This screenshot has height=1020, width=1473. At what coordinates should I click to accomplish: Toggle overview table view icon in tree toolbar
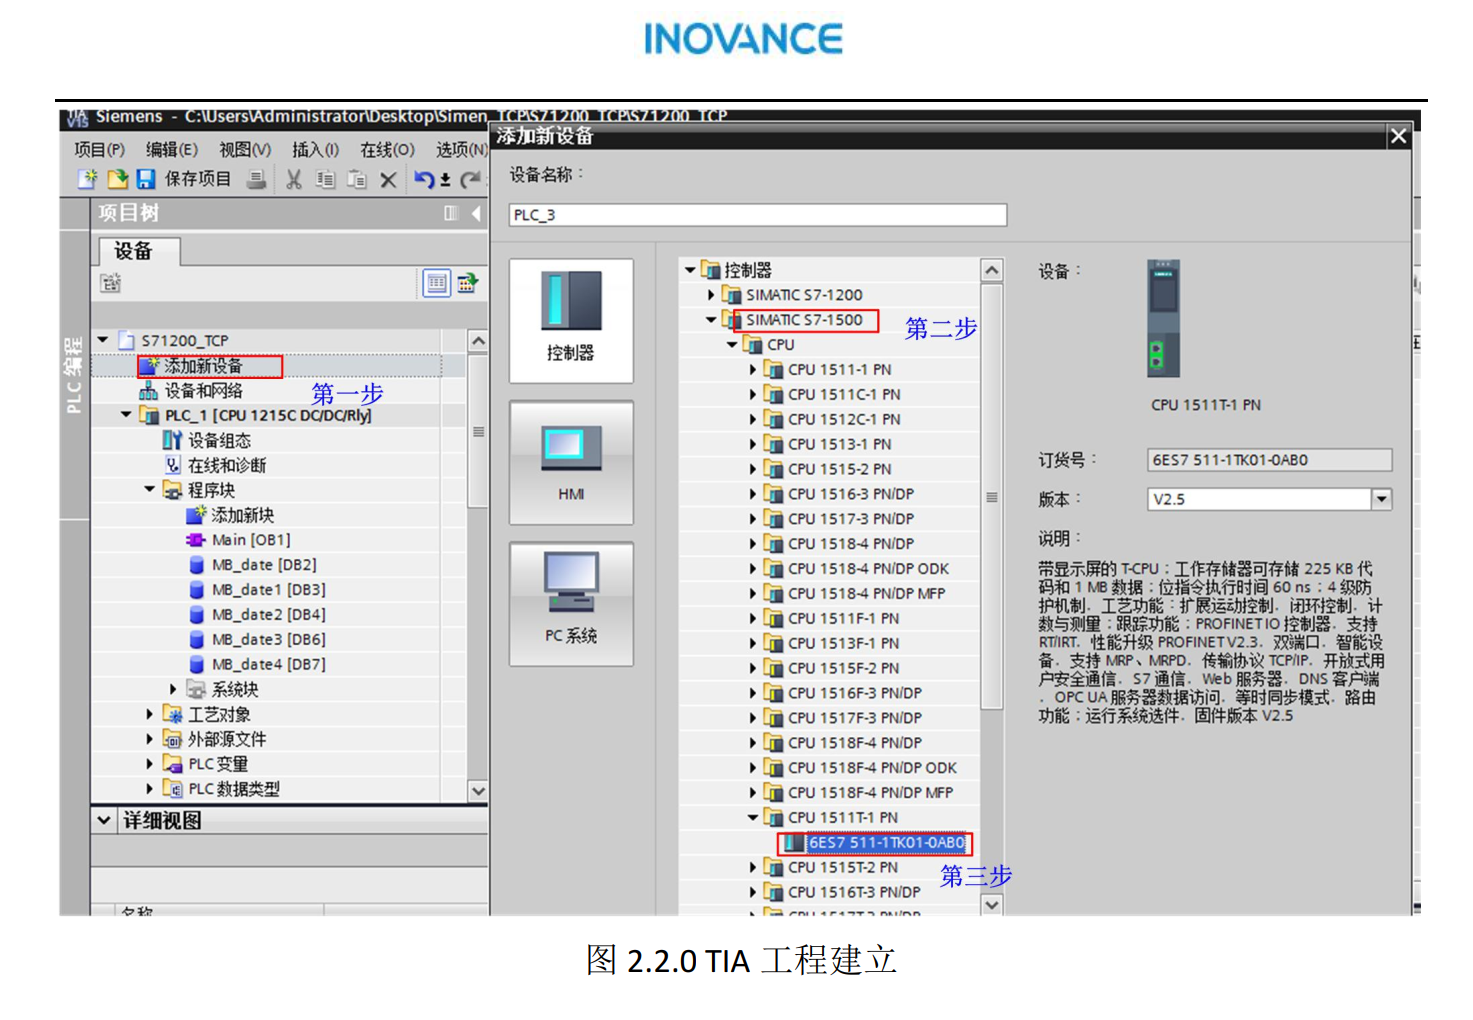coord(437,283)
